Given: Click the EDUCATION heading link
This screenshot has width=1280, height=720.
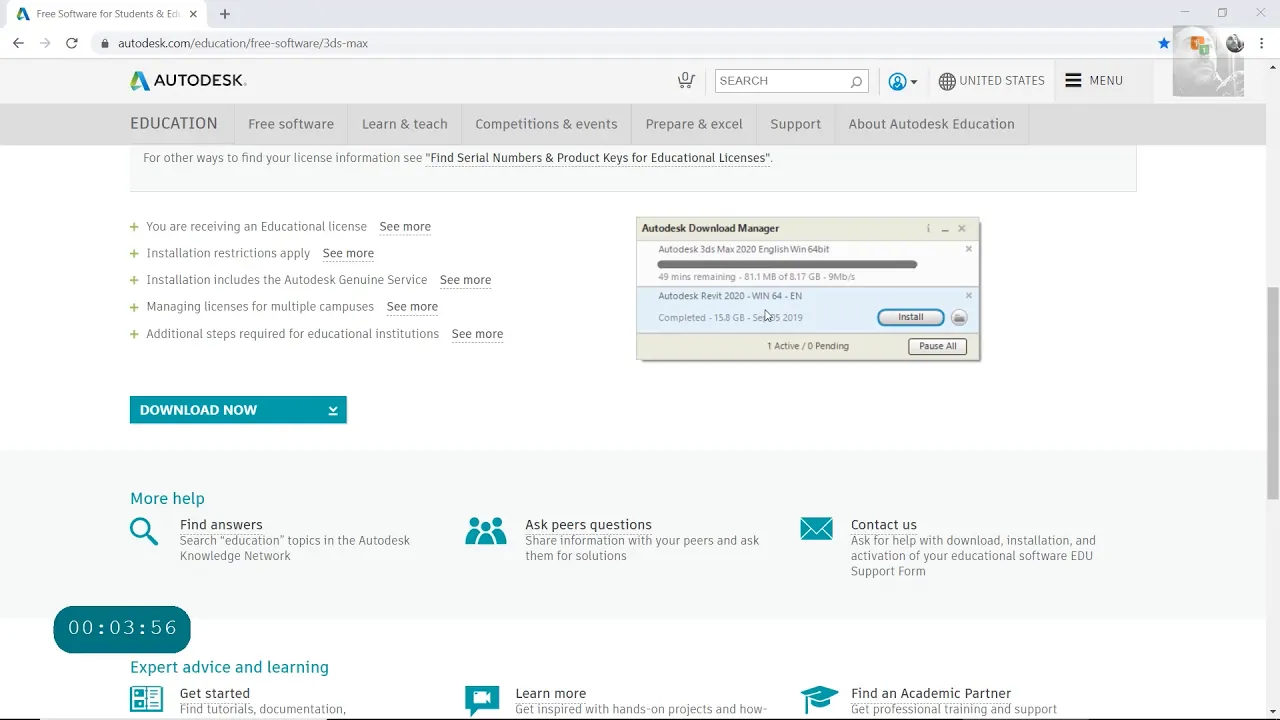Looking at the screenshot, I should point(174,124).
